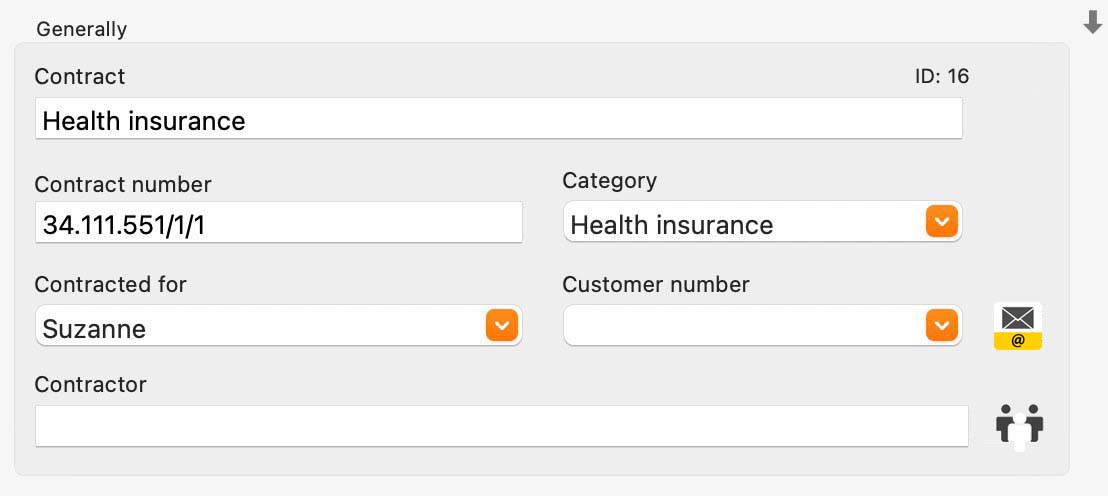
Task: Click the Contract name field with Health insurance
Action: click(499, 119)
